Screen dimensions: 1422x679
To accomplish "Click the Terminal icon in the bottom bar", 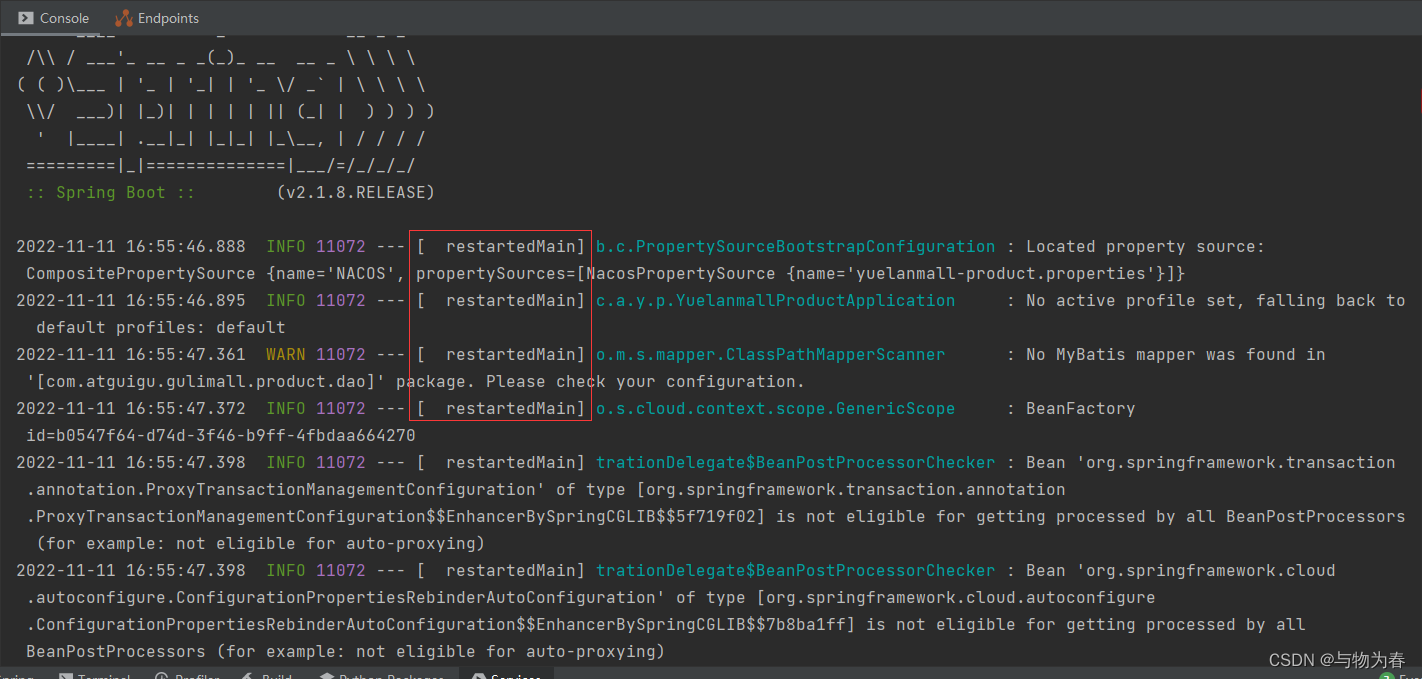I will 67,675.
